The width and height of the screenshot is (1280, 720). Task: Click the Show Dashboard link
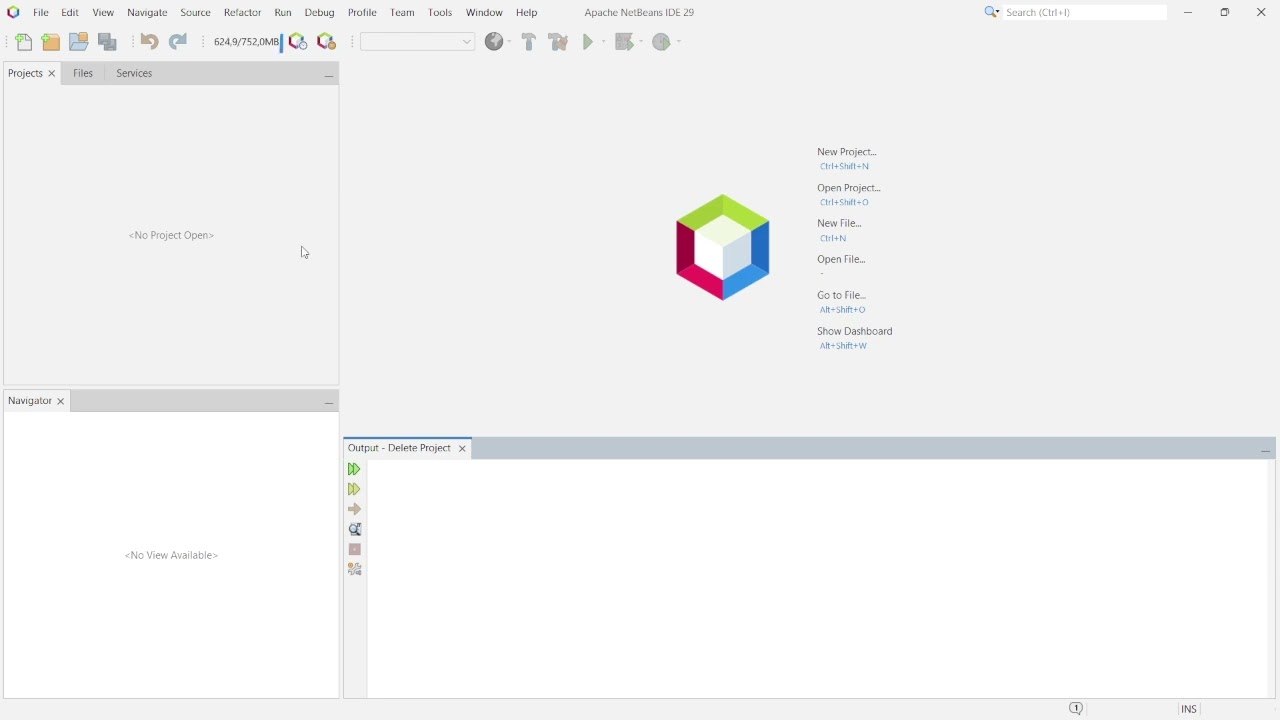click(x=855, y=333)
